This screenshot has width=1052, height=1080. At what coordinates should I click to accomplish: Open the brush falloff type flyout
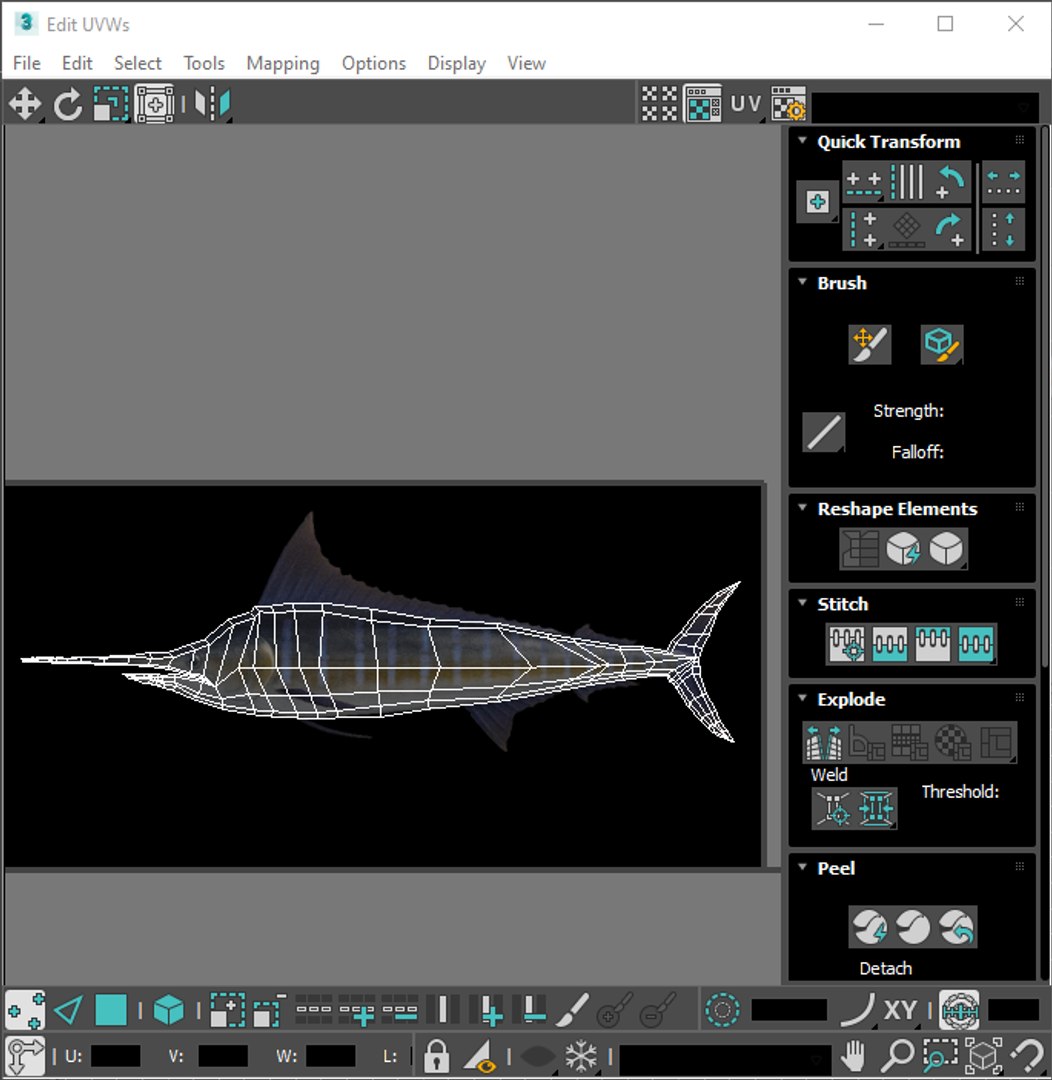pyautogui.click(x=823, y=432)
